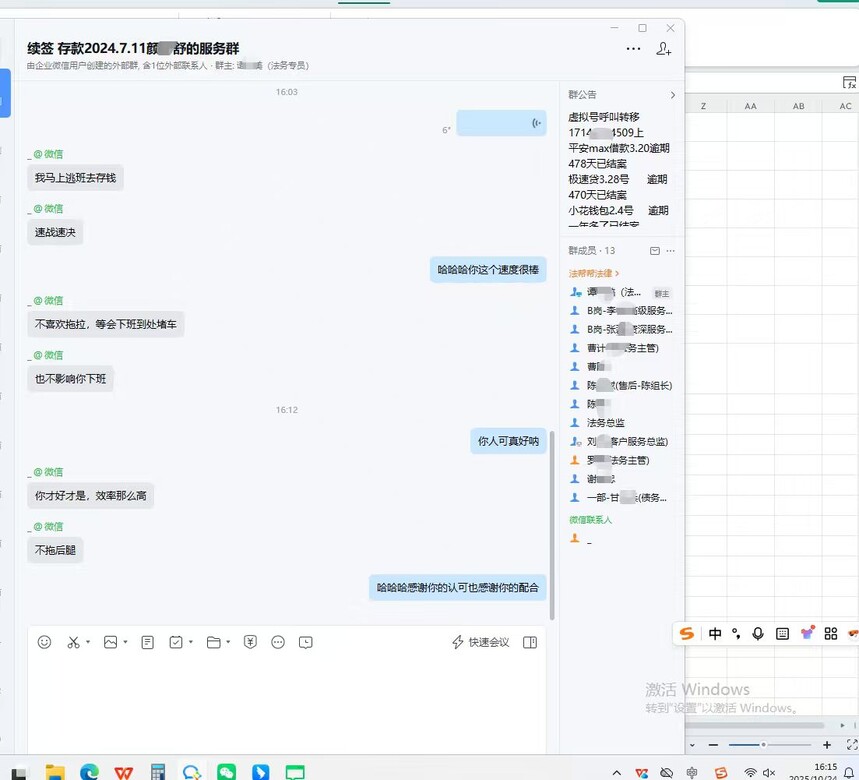The height and width of the screenshot is (780, 859).
Task: Click the spreadsheet zoom in plus button
Action: (x=827, y=745)
